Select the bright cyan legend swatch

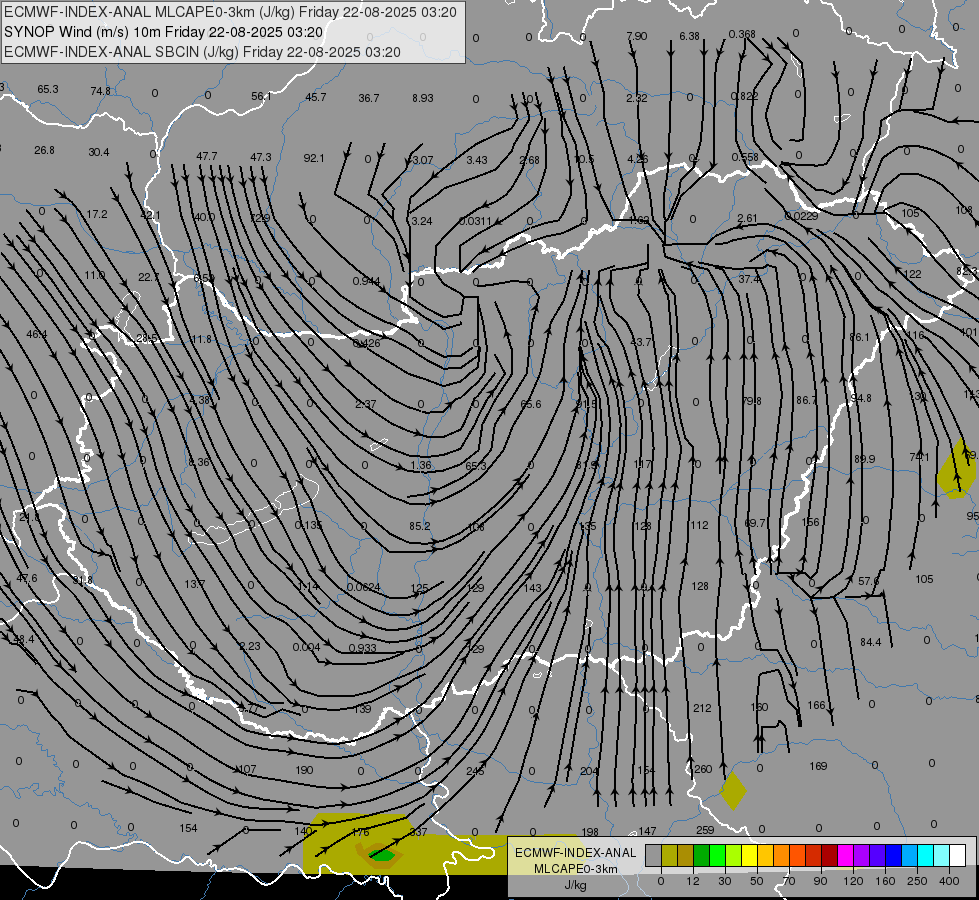[926, 856]
